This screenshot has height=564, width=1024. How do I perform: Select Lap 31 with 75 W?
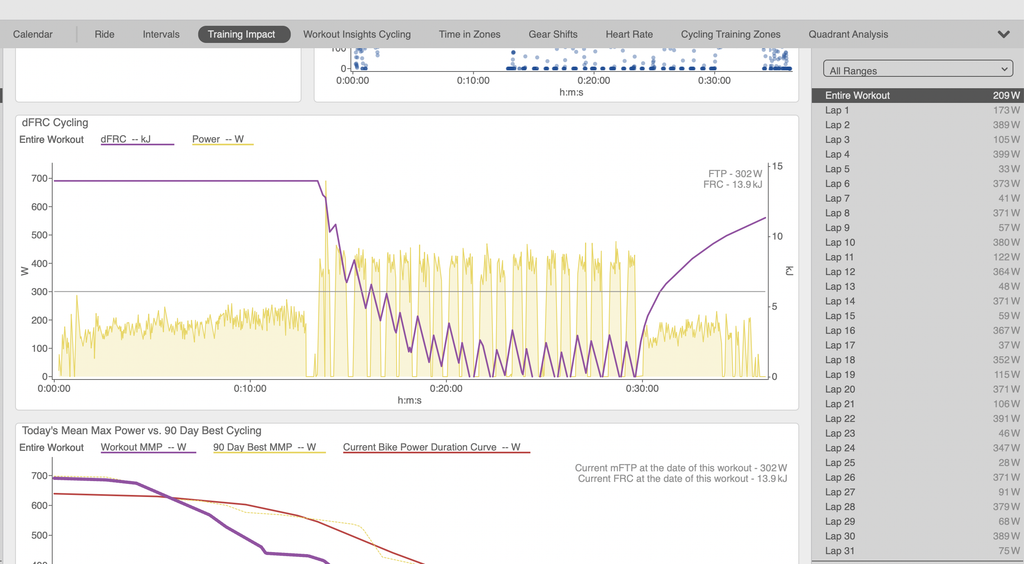click(x=918, y=551)
